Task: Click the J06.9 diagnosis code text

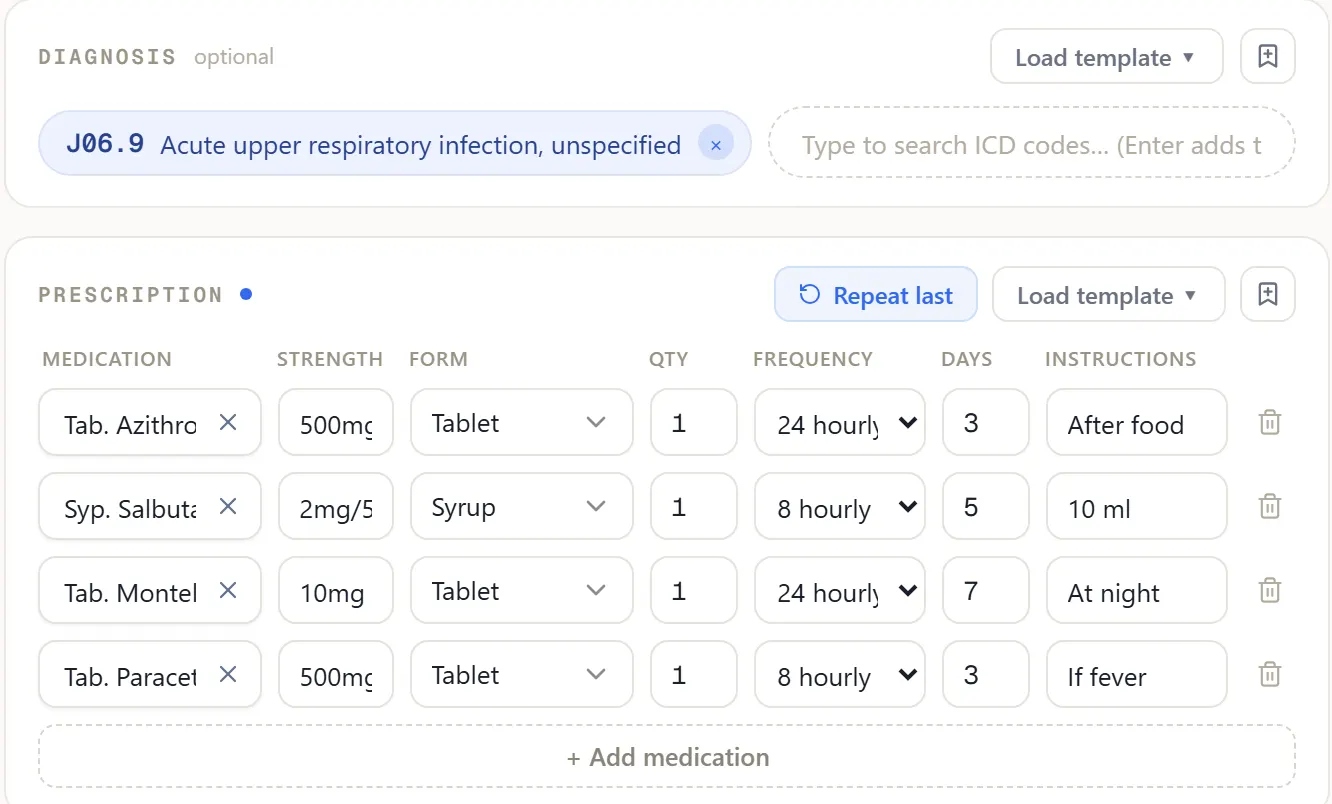Action: point(105,144)
